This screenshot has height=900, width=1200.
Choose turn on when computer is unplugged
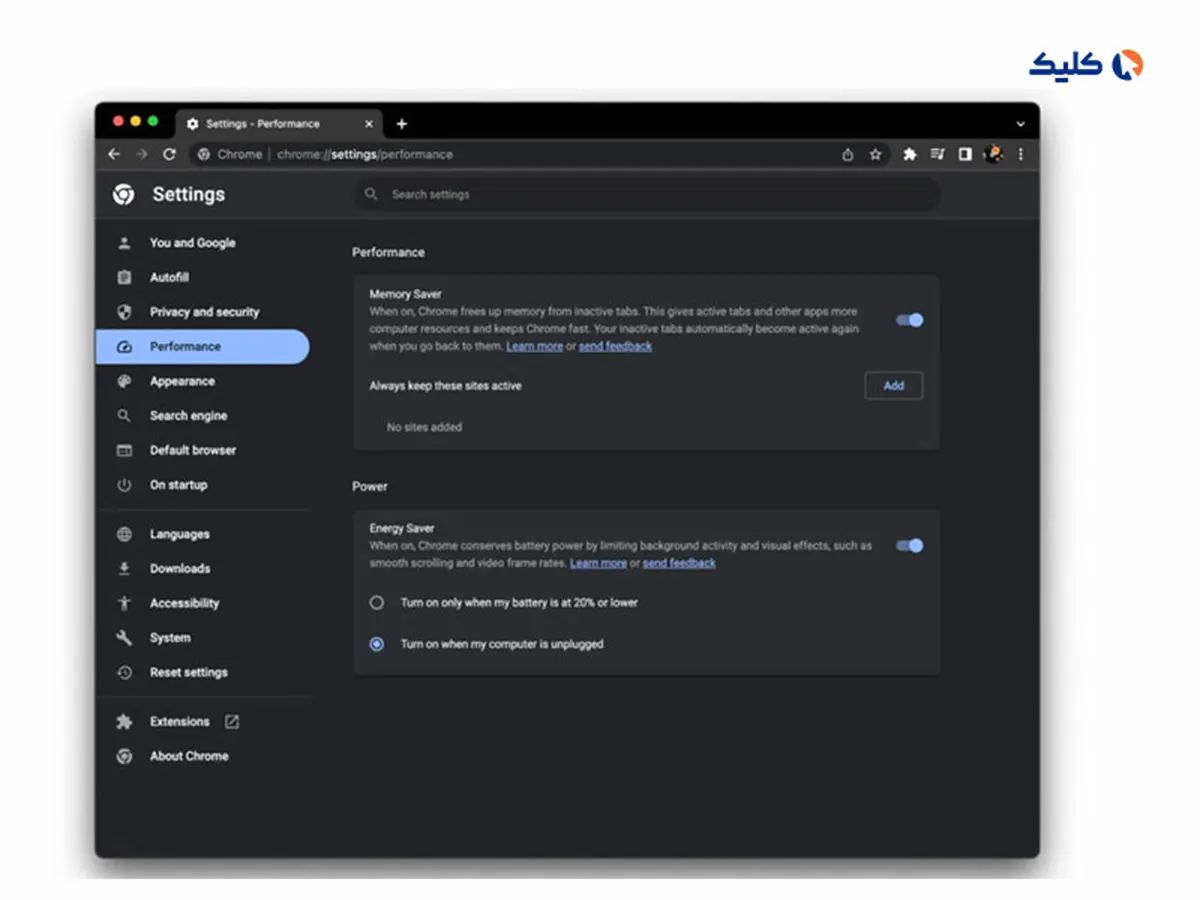[x=377, y=645]
